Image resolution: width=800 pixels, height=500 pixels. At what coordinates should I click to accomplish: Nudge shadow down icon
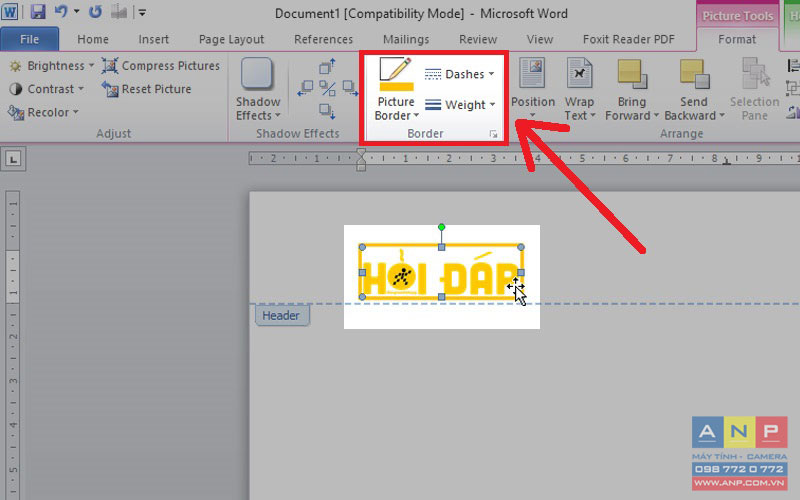pyautogui.click(x=327, y=111)
